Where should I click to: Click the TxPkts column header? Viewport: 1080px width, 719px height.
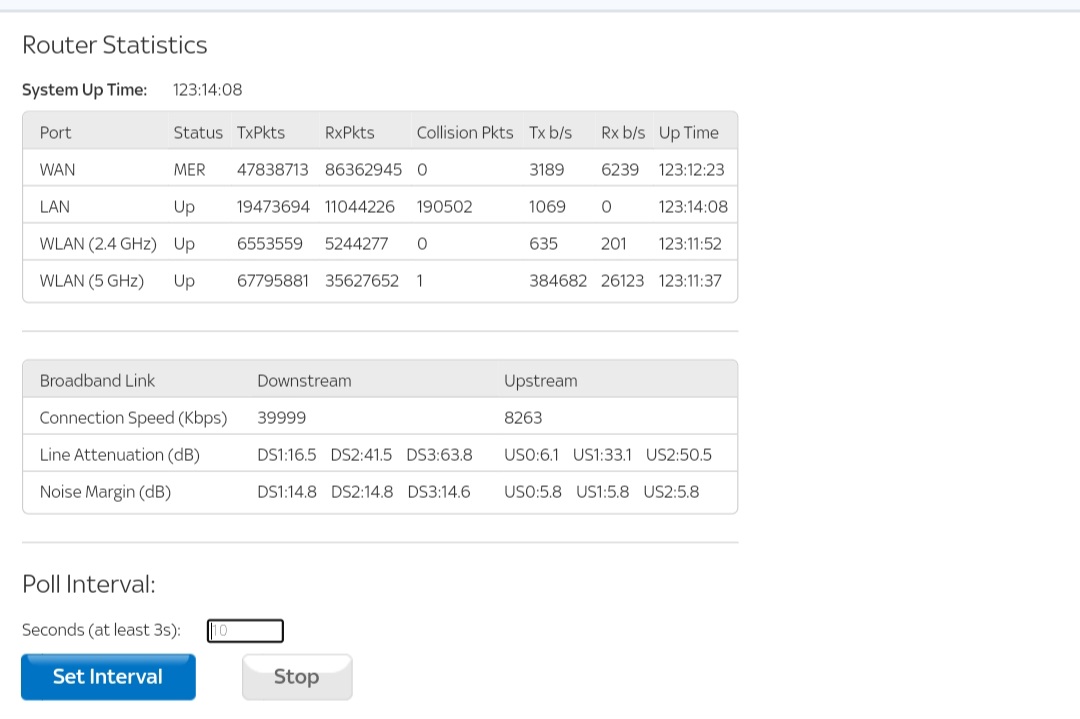pos(260,132)
